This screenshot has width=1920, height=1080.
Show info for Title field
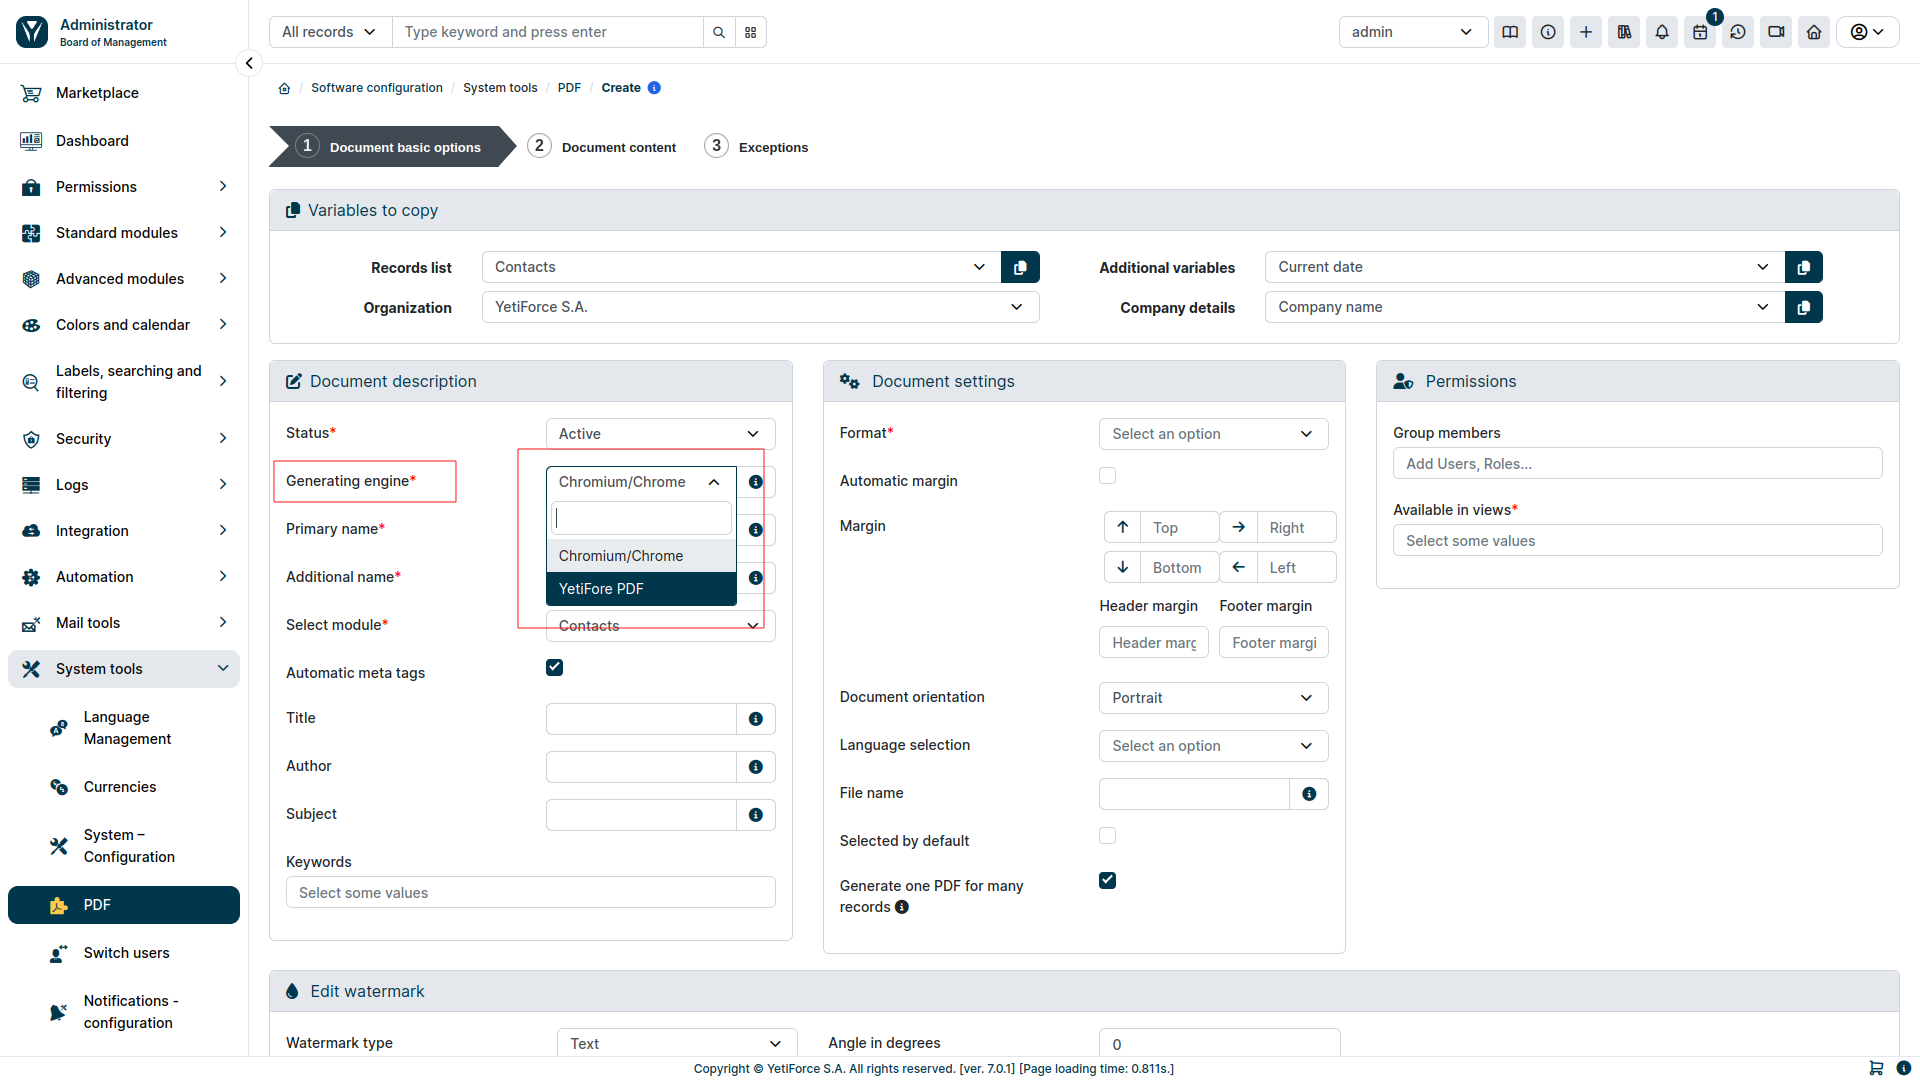[x=756, y=719]
